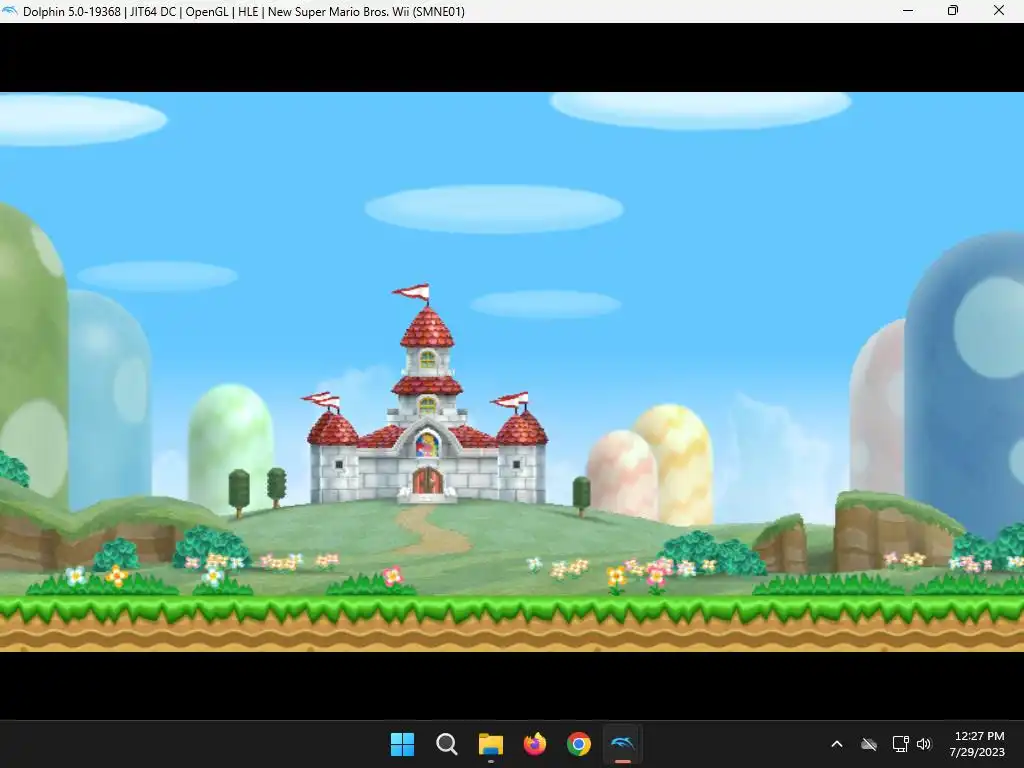The image size is (1024, 768).
Task: Open the network status tray icon
Action: (901, 744)
